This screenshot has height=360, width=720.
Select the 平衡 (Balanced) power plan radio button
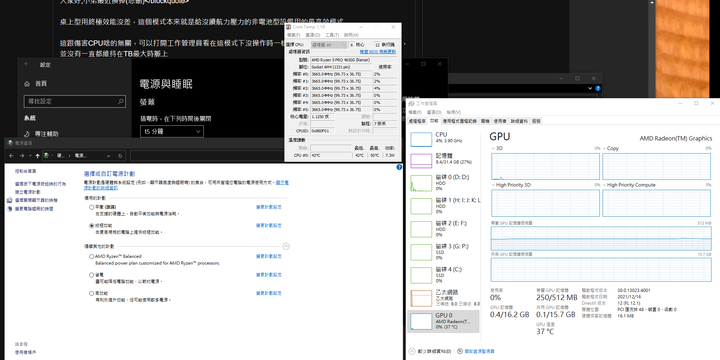tap(91, 207)
